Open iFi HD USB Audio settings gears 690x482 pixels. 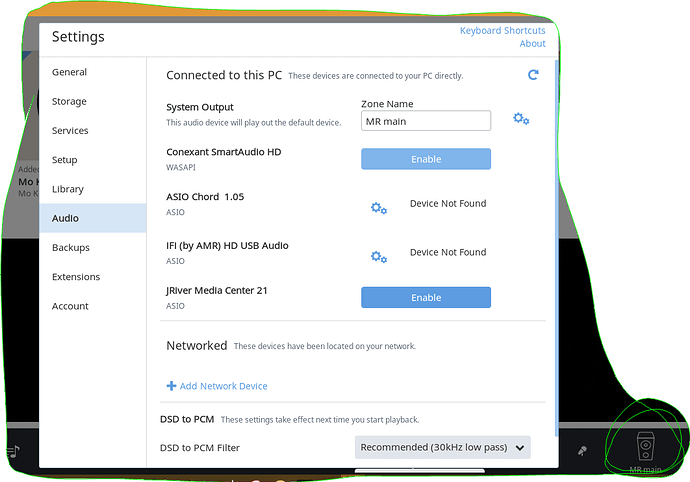378,257
